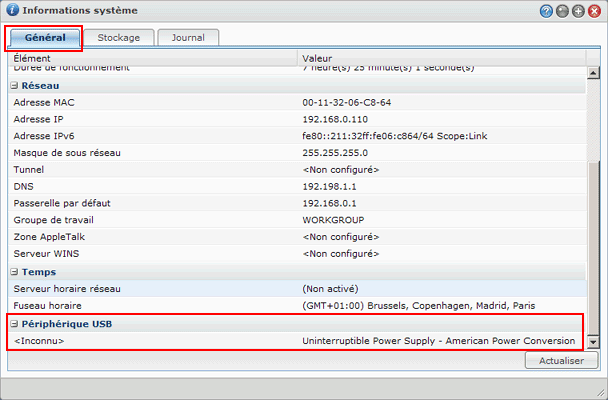Click DNS value 192.198.1.1
The width and height of the screenshot is (608, 400).
pyautogui.click(x=329, y=186)
